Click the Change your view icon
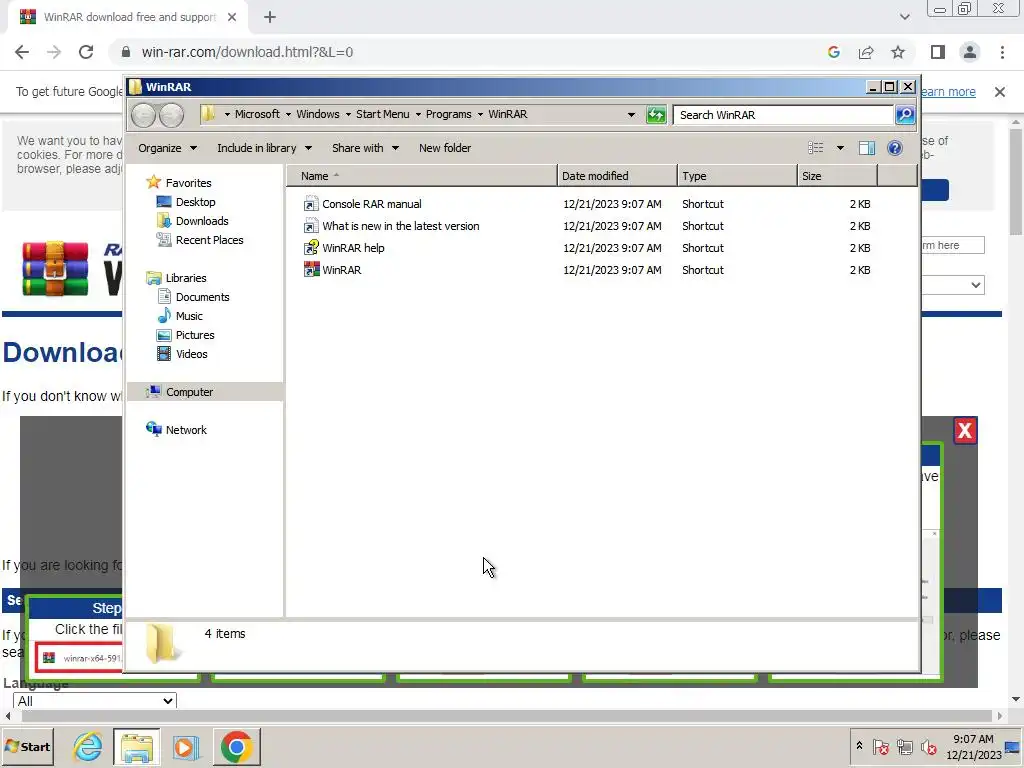 tap(816, 148)
